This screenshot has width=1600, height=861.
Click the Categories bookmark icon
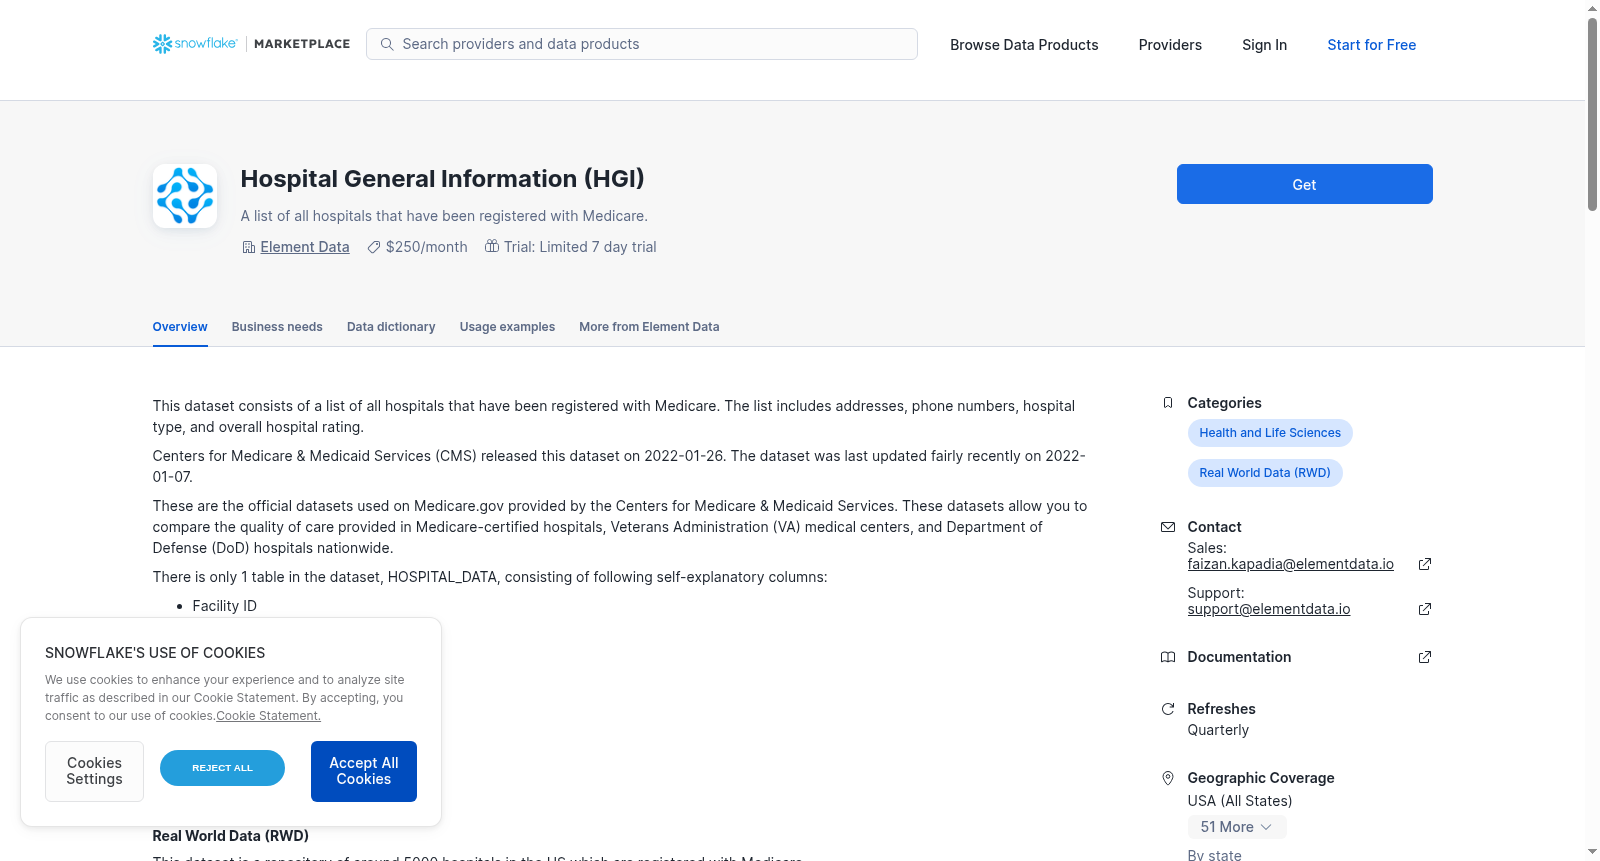[1168, 403]
